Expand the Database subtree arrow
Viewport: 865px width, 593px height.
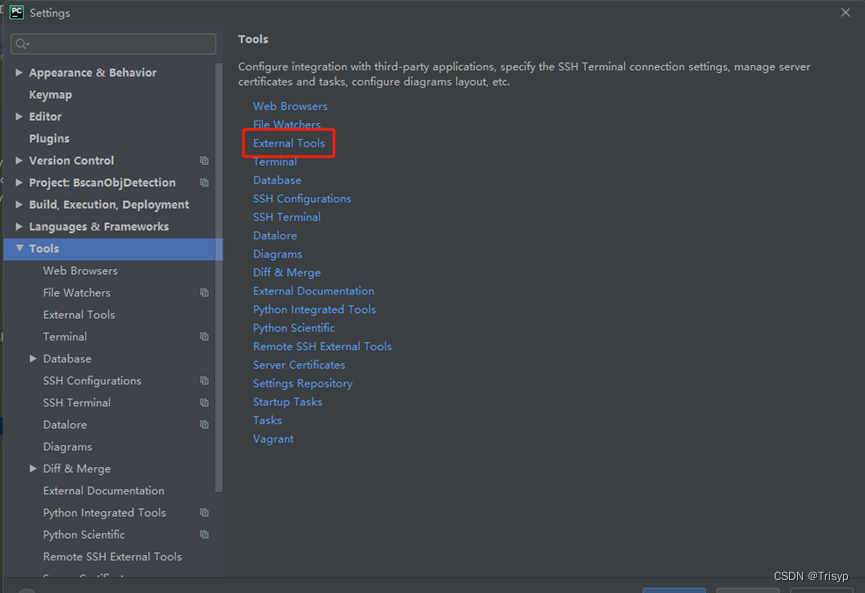tap(33, 359)
